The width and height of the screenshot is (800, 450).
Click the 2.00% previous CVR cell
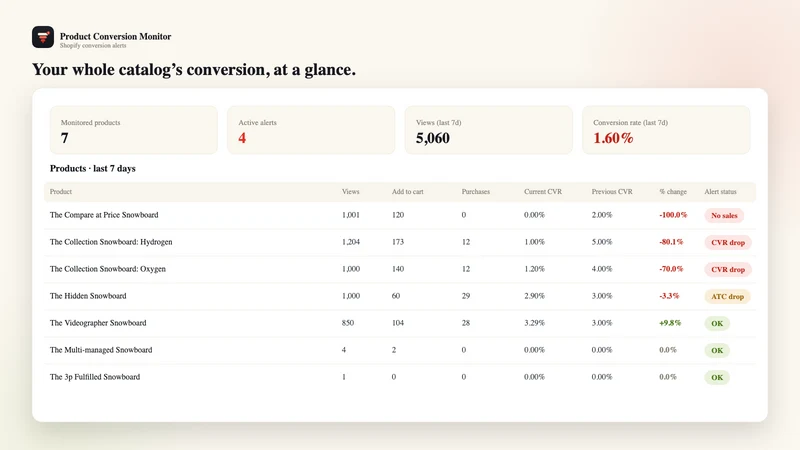(x=602, y=215)
